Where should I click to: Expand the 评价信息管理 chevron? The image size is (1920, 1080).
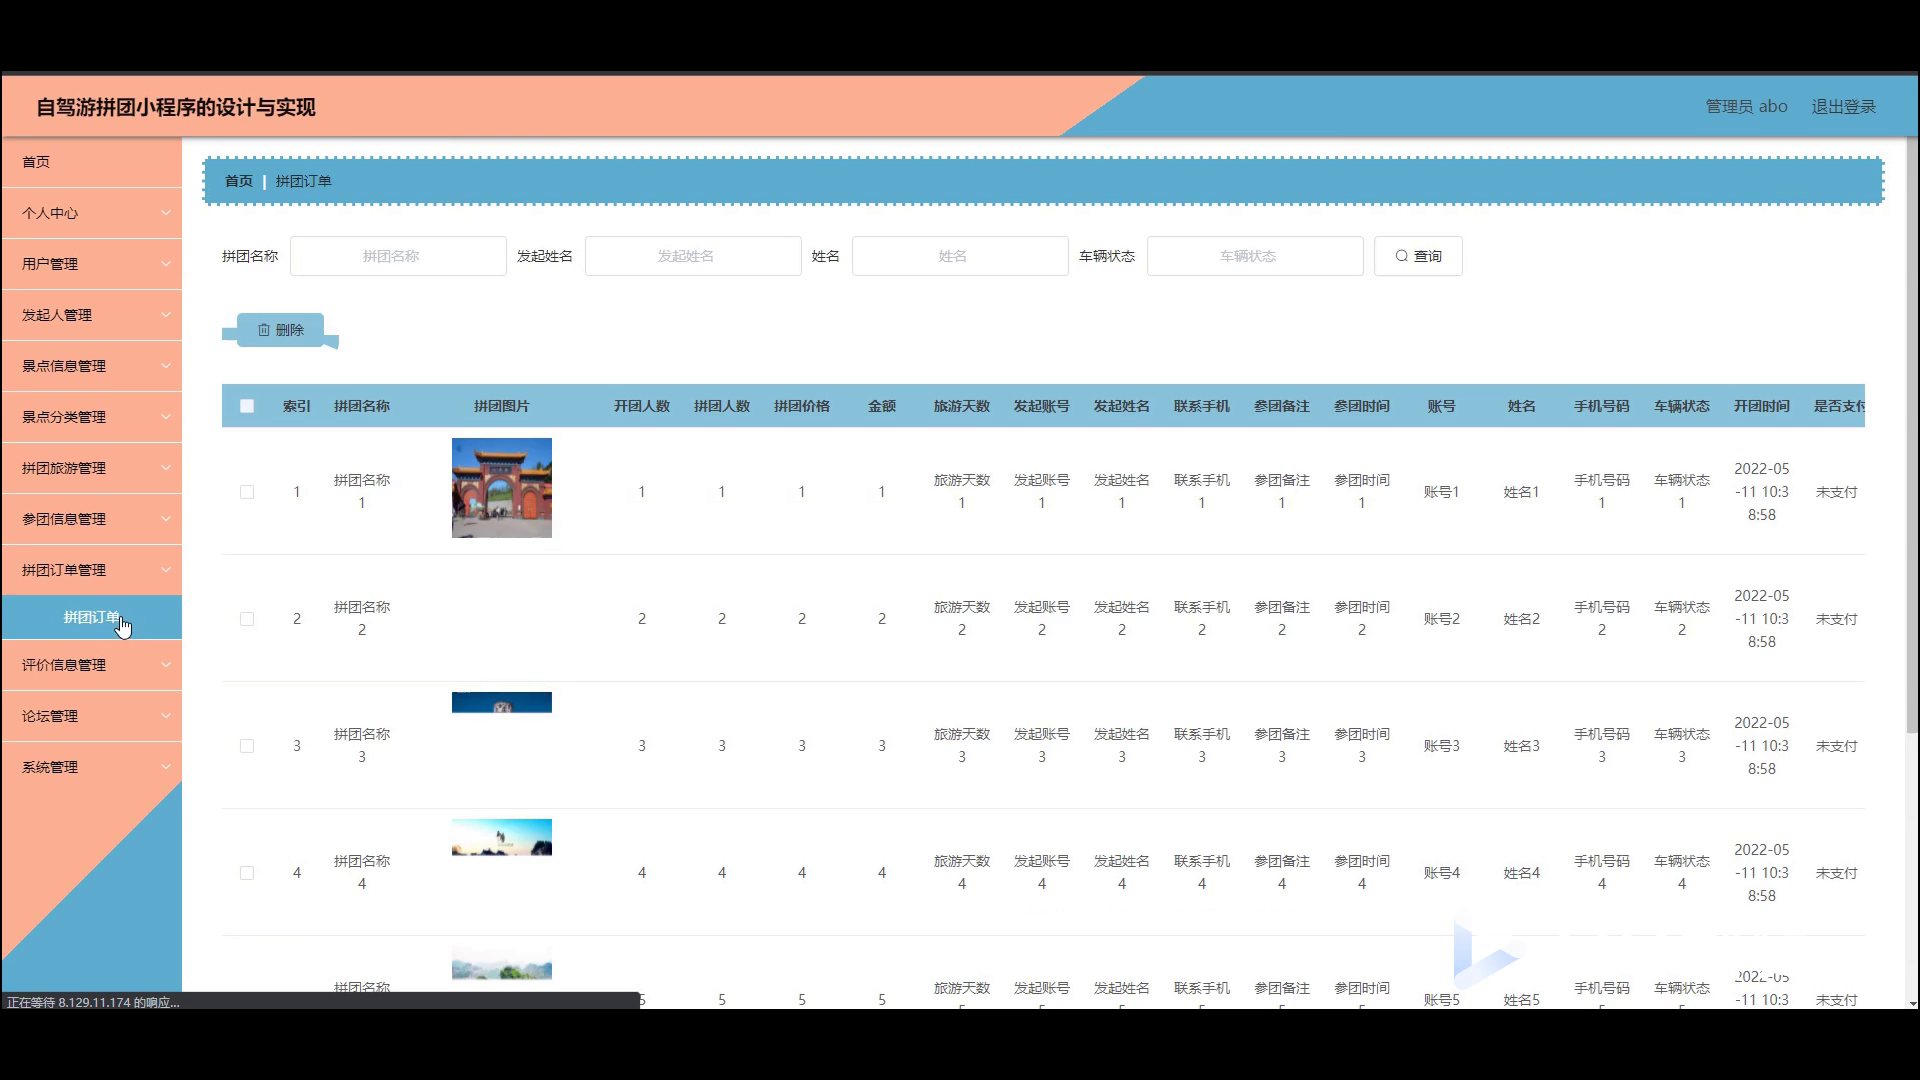coord(166,665)
